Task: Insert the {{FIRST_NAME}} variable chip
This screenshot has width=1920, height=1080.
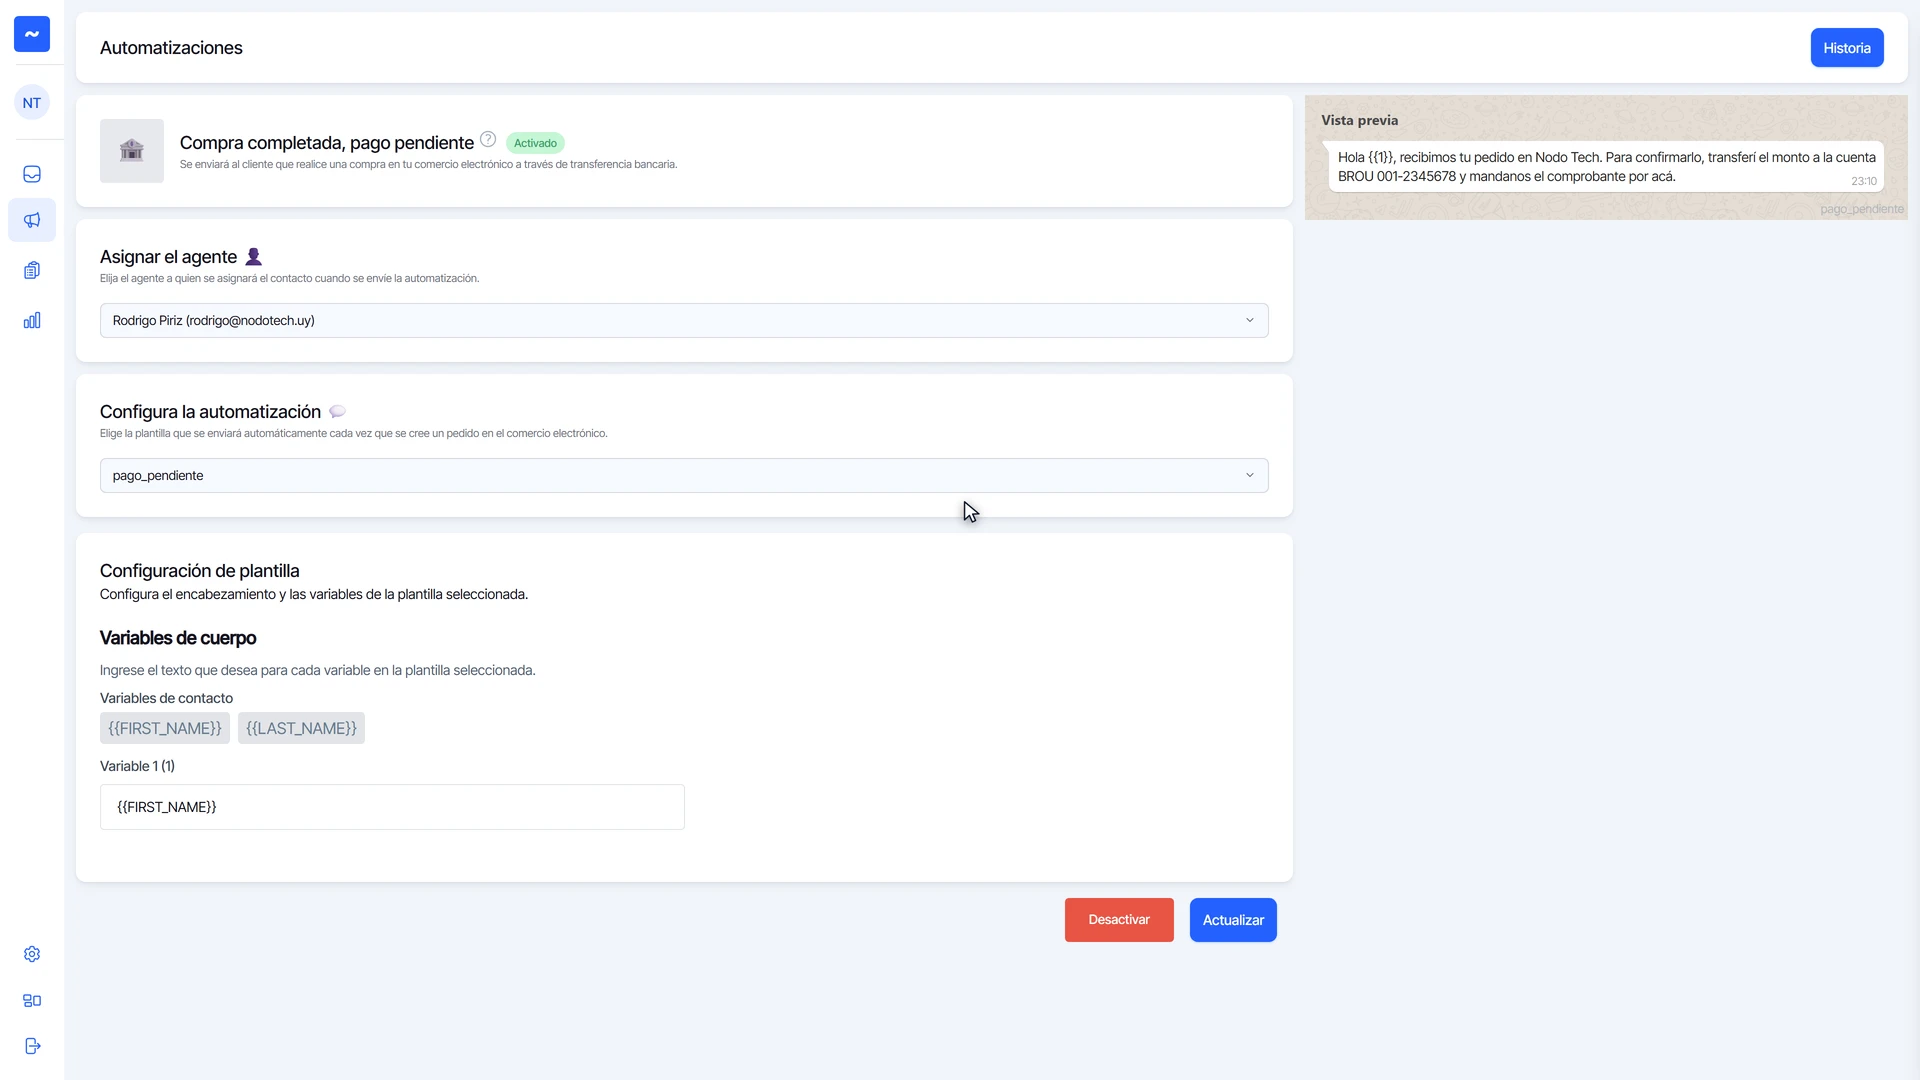Action: (165, 728)
